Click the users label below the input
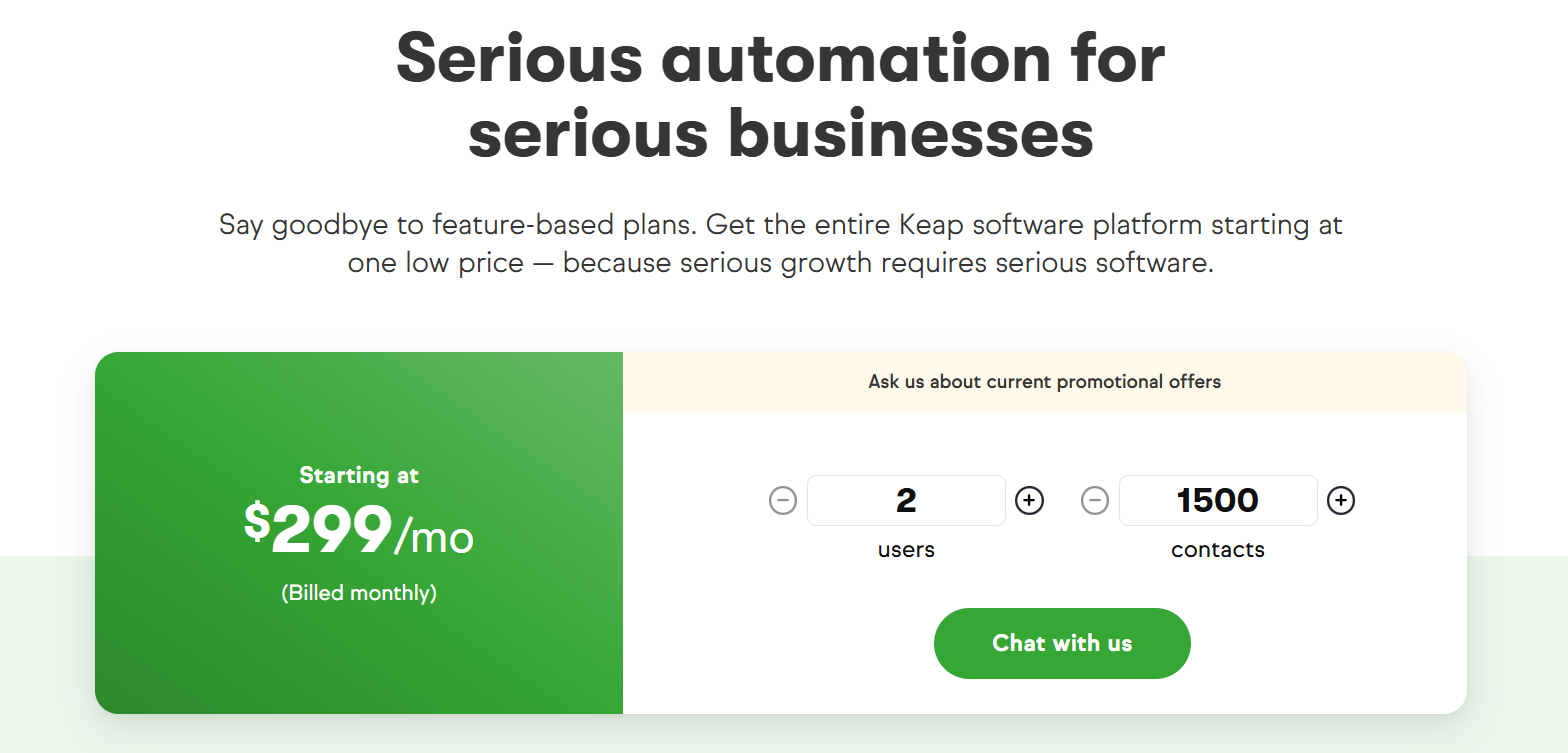 pyautogui.click(x=906, y=549)
